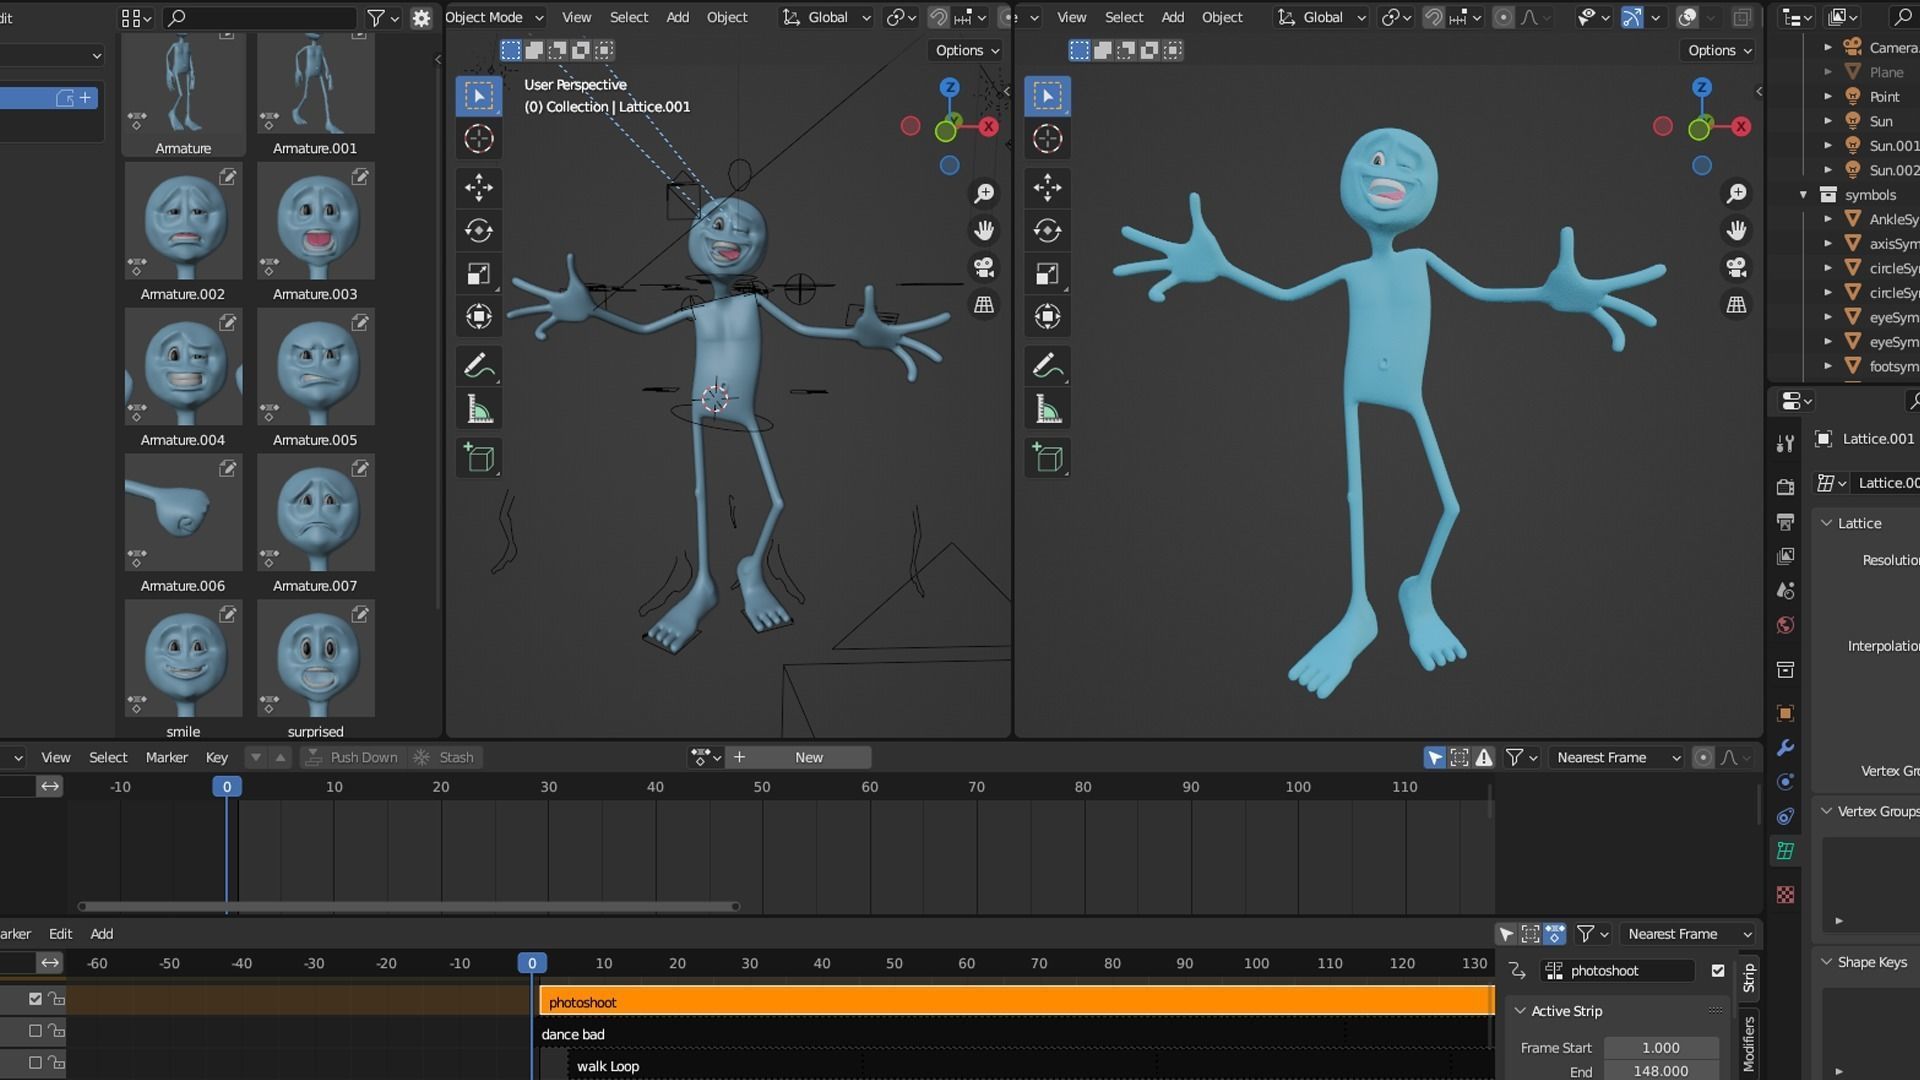Open the Object Data lattice properties tab
Viewport: 1920px width, 1080px height.
click(1785, 851)
